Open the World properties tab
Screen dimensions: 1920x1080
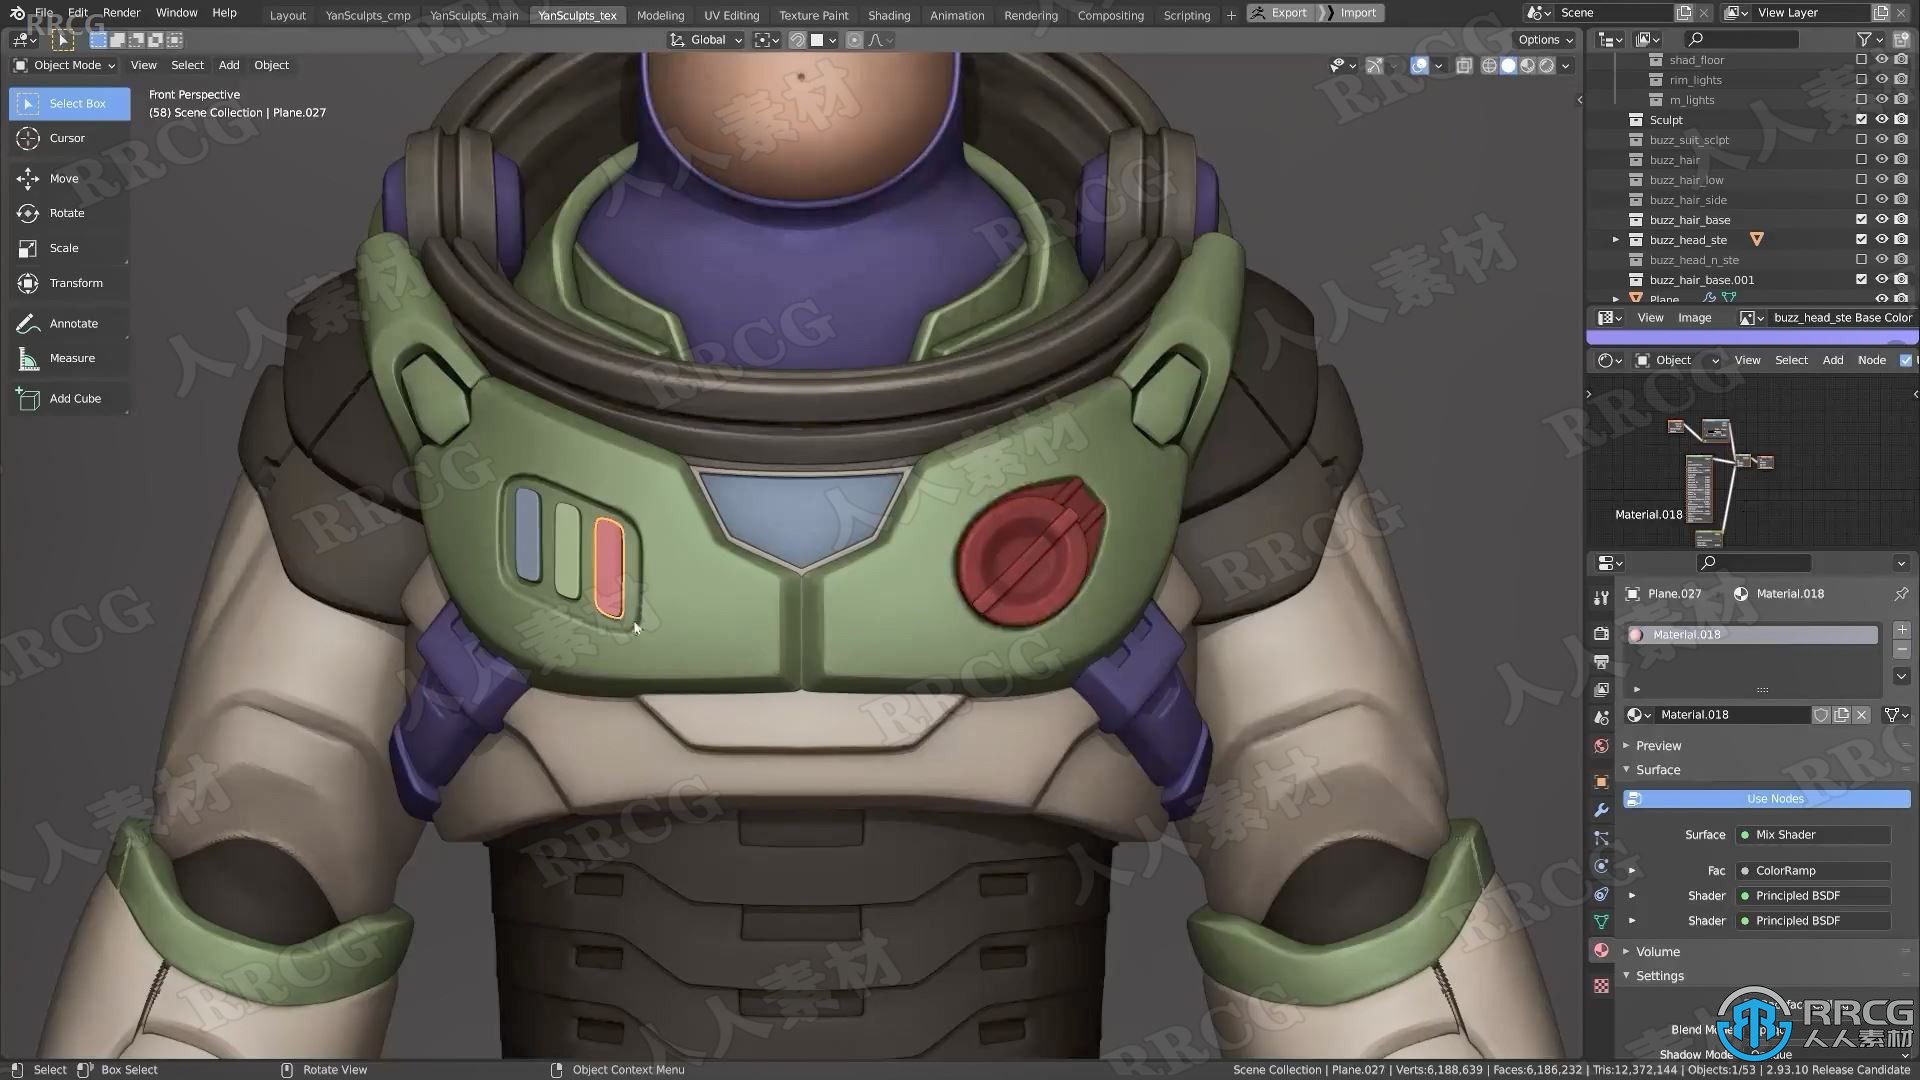click(x=1601, y=746)
